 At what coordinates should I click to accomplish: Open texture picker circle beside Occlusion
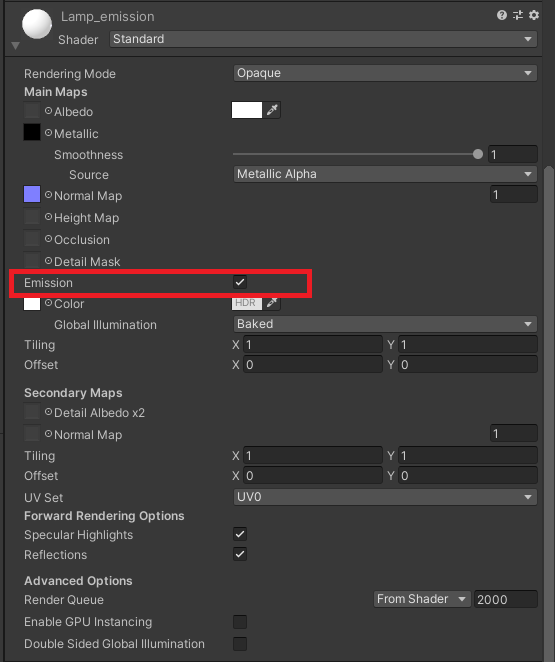(49, 239)
